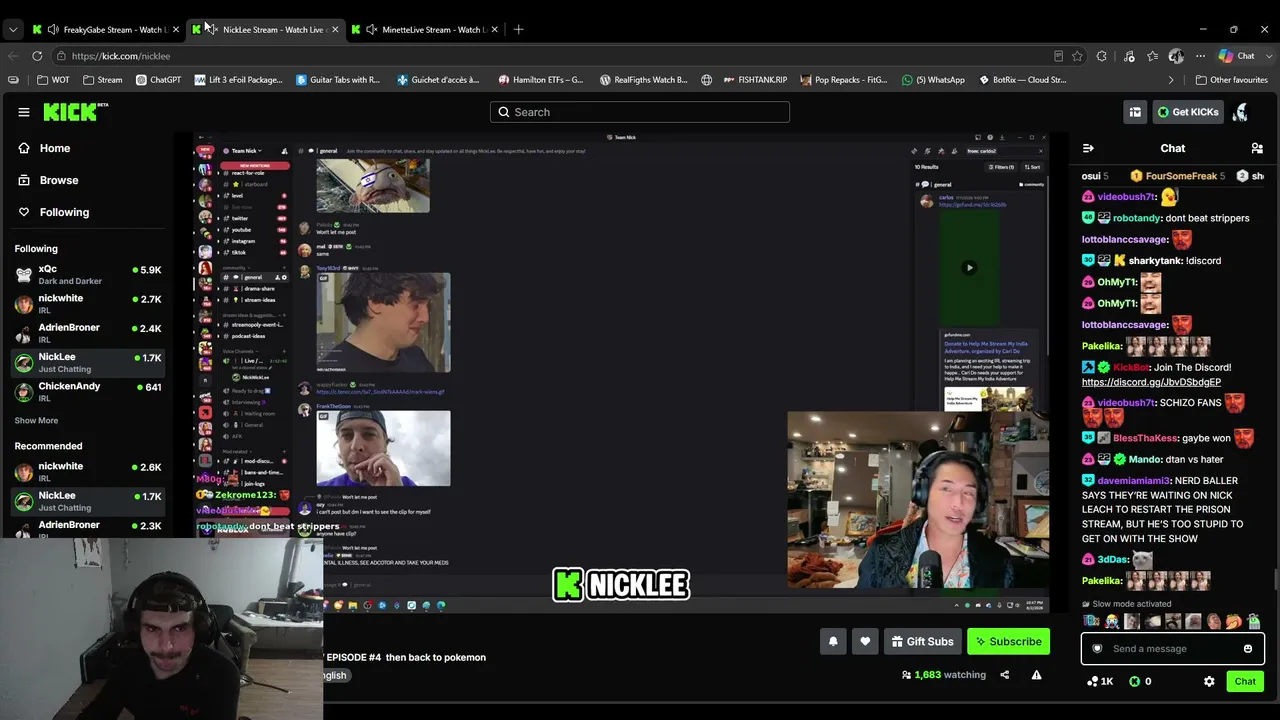1280x720 pixels.
Task: Open the browser profile avatar
Action: (x=1176, y=56)
